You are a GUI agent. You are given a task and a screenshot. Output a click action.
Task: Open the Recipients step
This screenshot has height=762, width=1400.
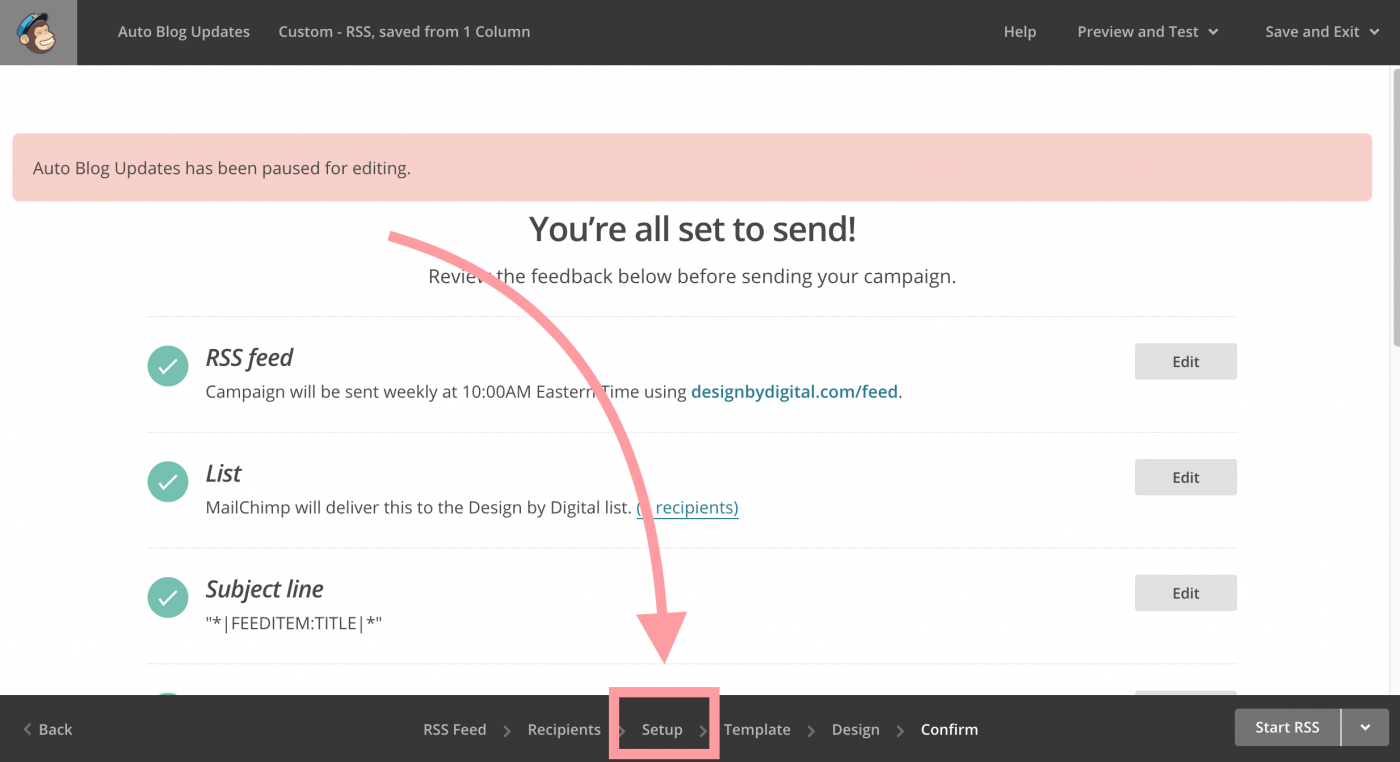click(564, 729)
